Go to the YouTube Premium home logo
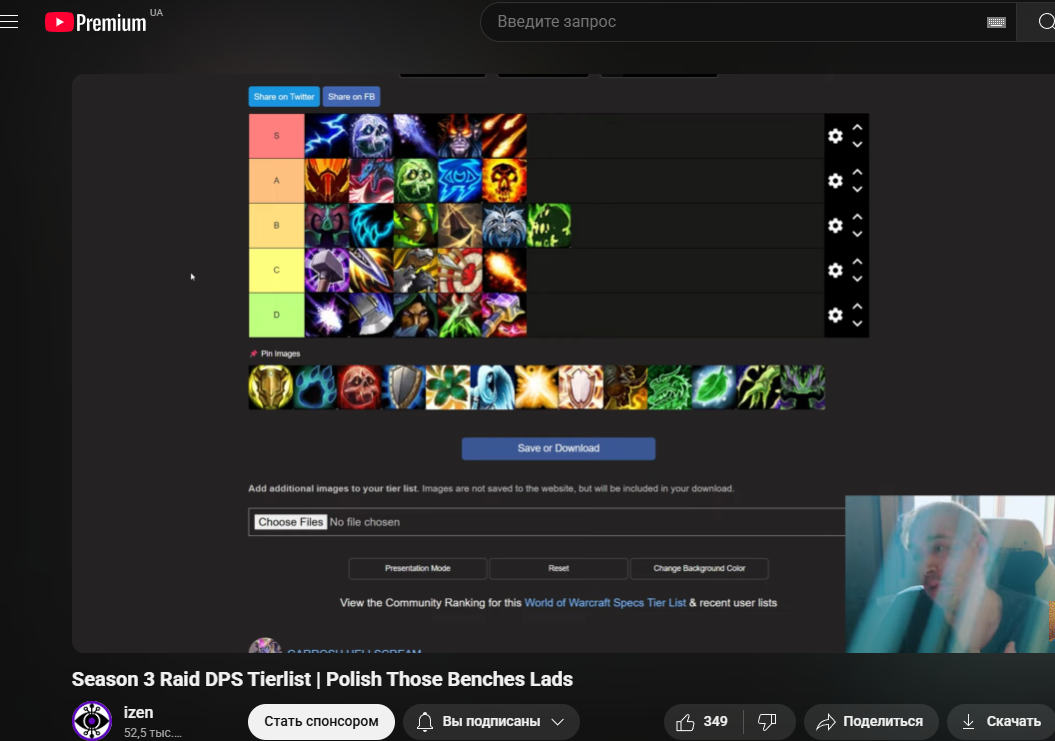1055x741 pixels. pos(96,22)
